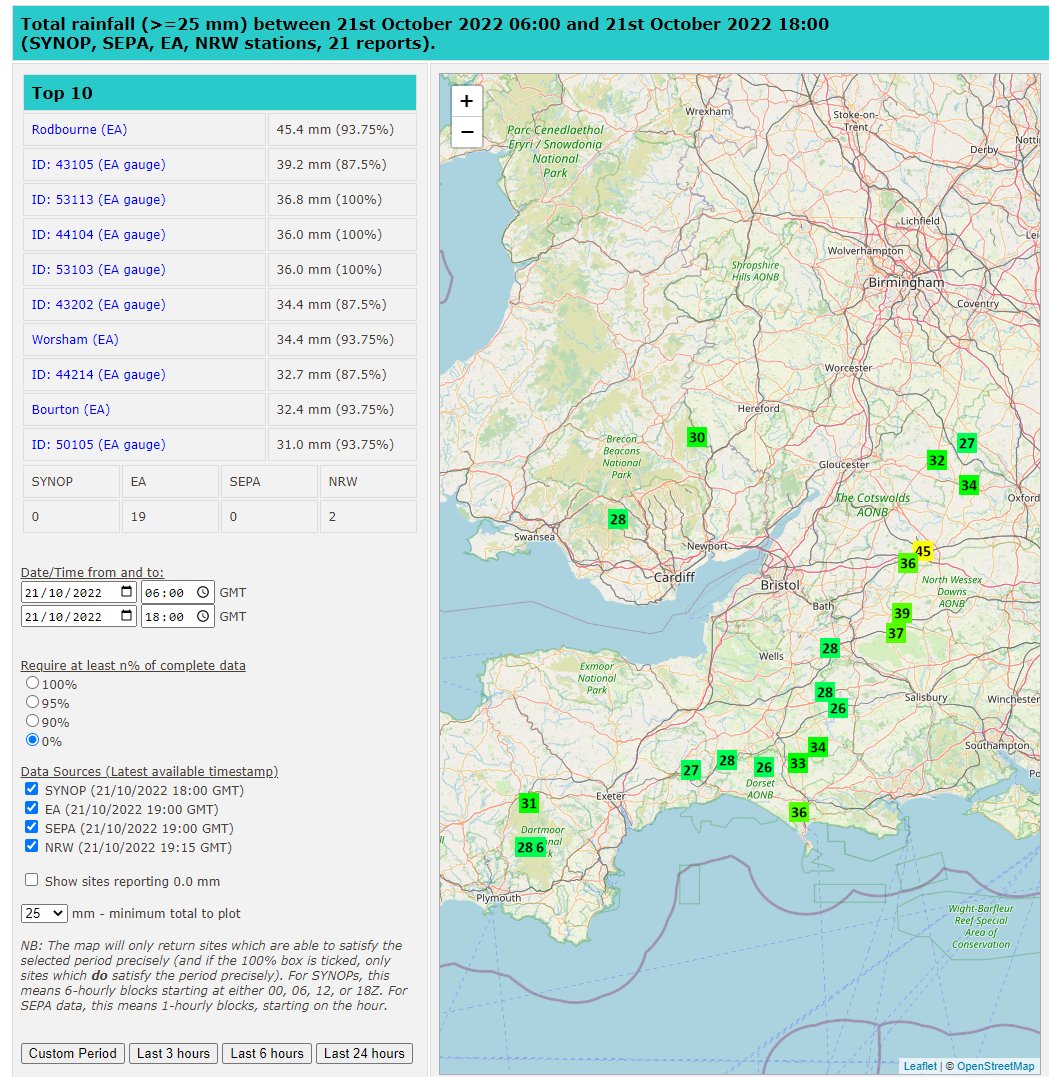Image resolution: width=1049 pixels, height=1077 pixels.
Task: Click the 28 marker near Wells
Action: 830,648
